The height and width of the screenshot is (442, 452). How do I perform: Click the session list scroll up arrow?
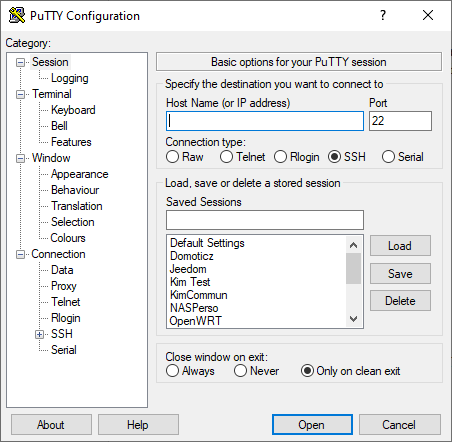coord(353,245)
